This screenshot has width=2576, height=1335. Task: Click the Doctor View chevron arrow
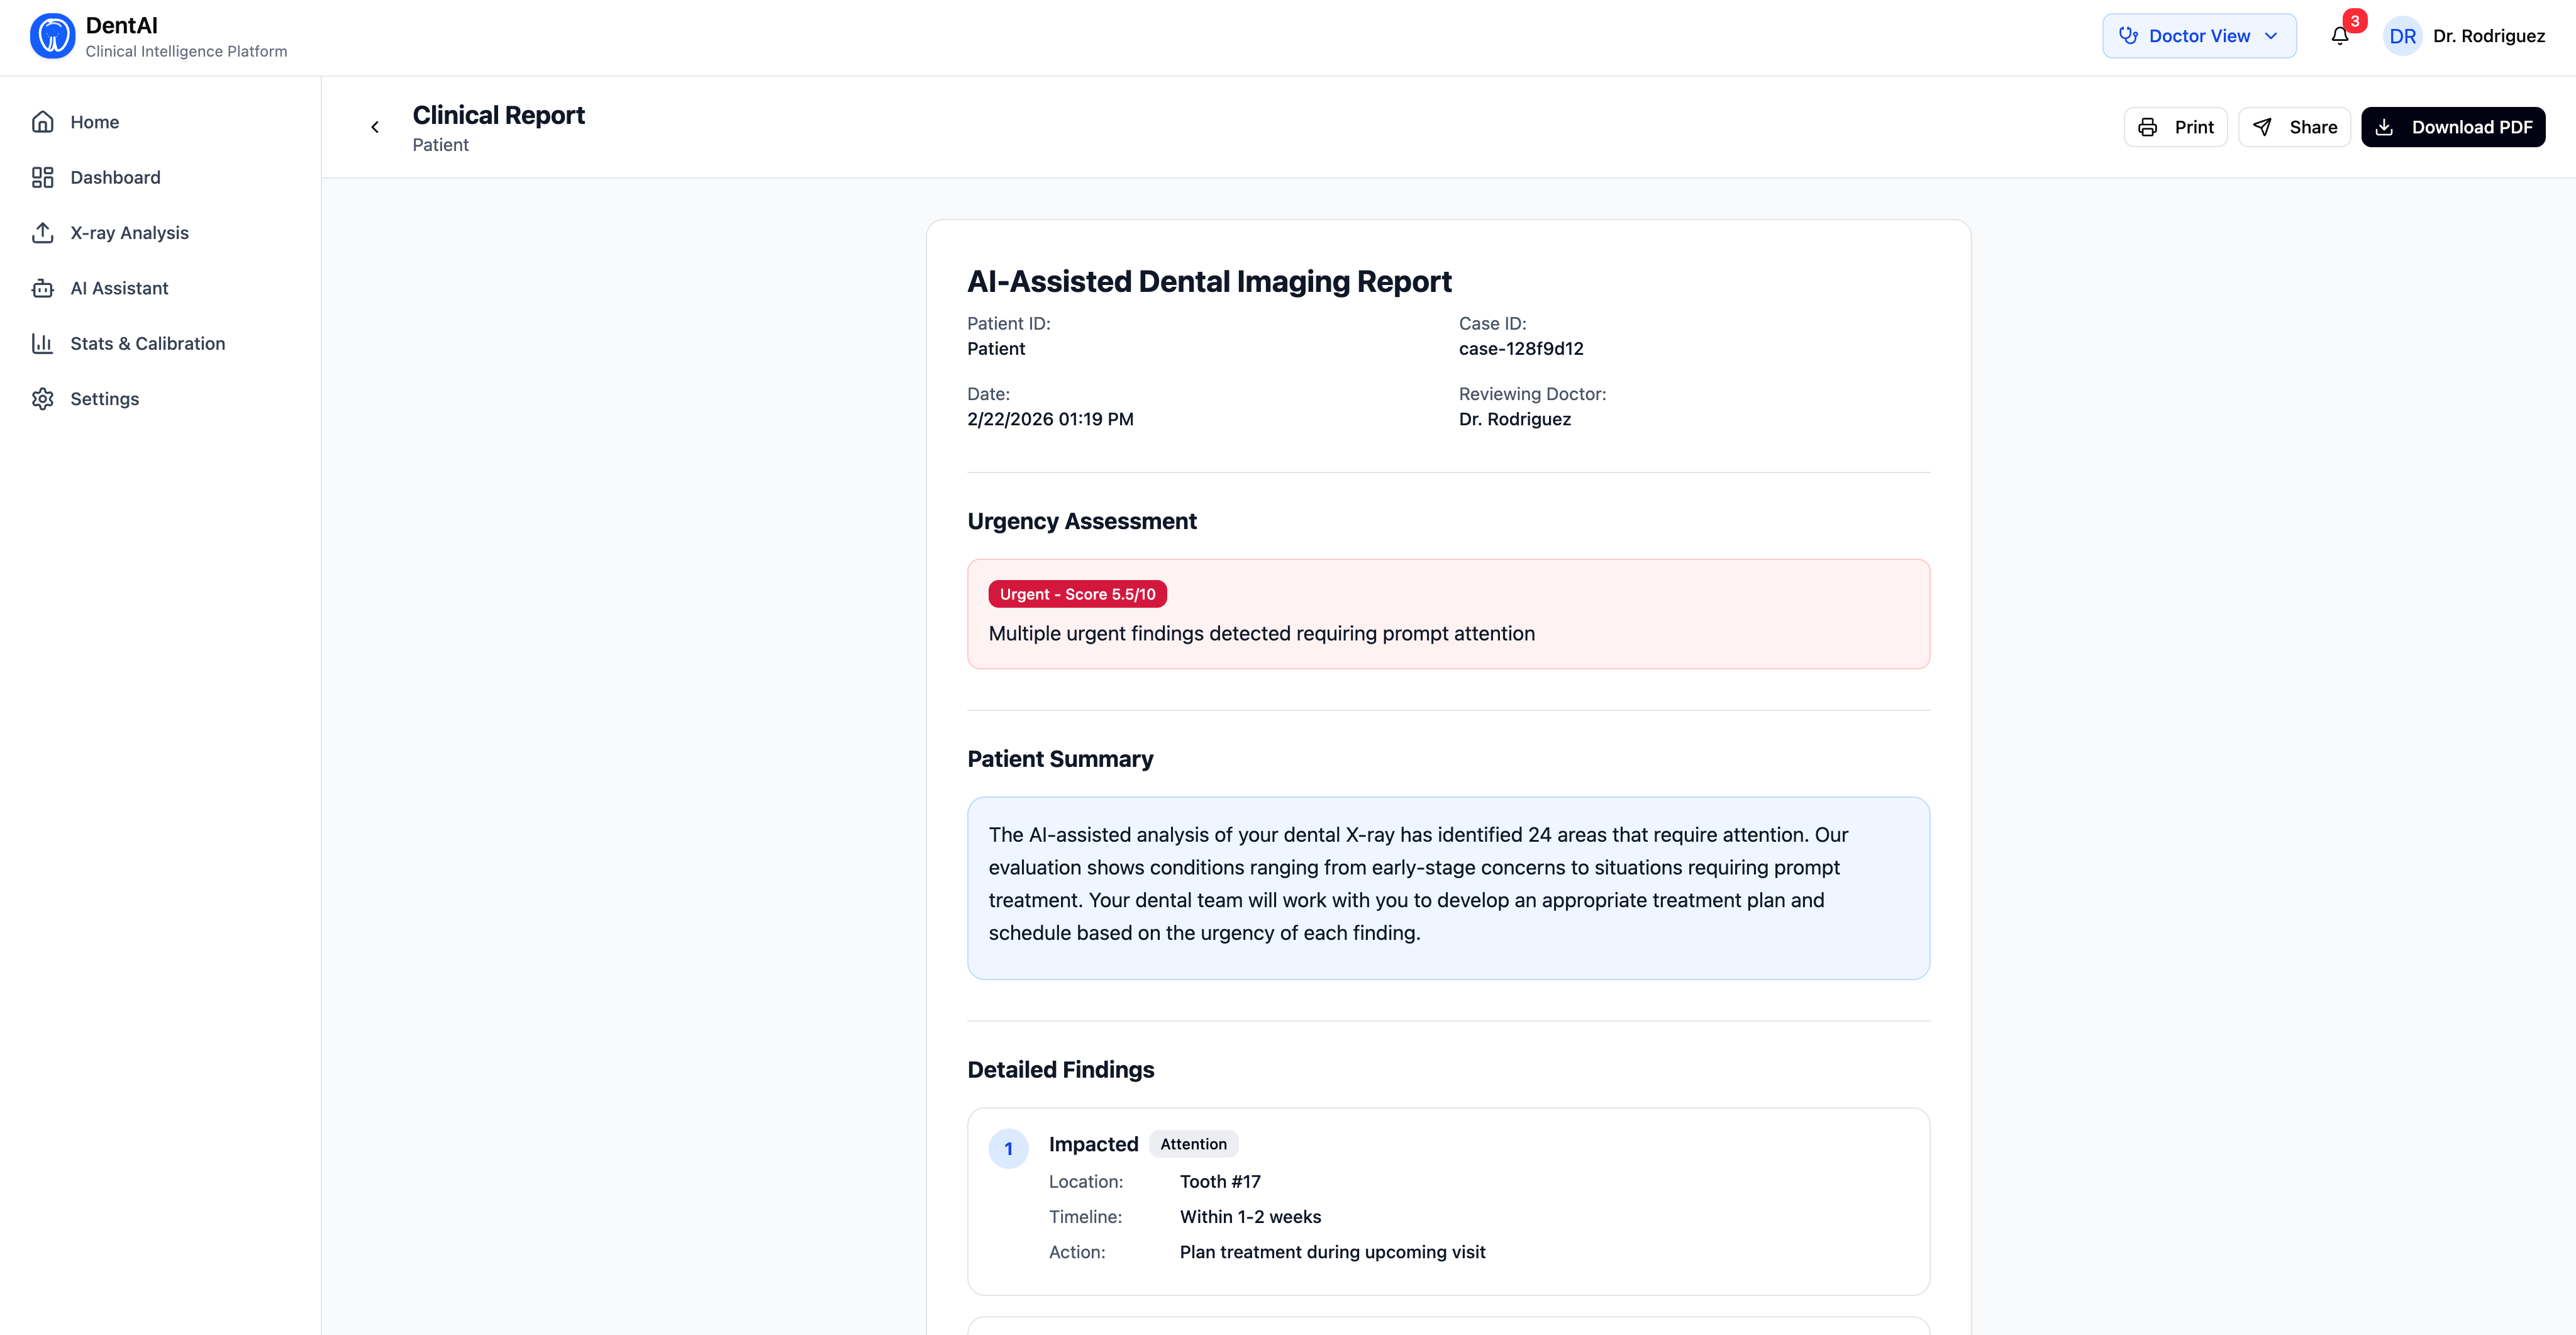point(2271,36)
